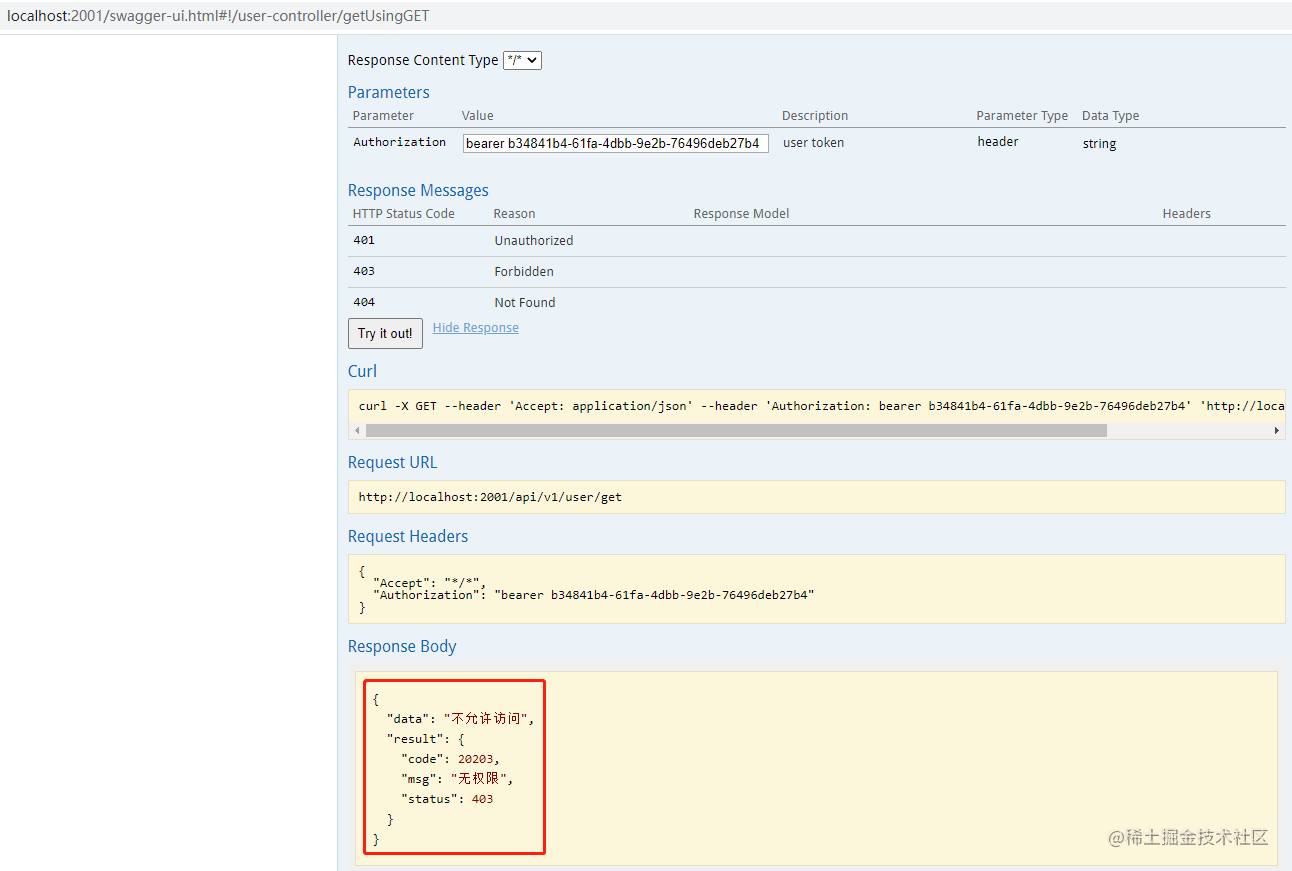Image resolution: width=1292 pixels, height=871 pixels.
Task: Click the 稀土掘金技术社区 watermark
Action: tap(1188, 837)
